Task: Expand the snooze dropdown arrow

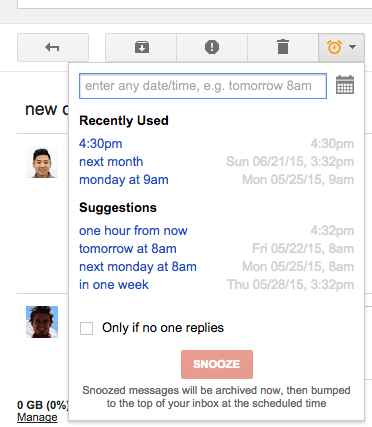Action: (352, 47)
